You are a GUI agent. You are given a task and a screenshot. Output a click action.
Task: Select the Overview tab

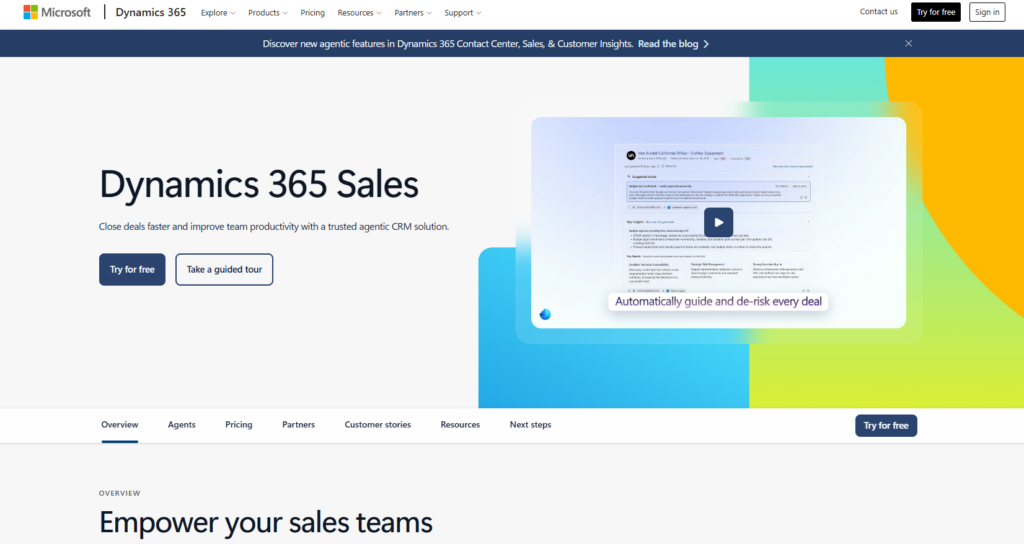point(120,425)
